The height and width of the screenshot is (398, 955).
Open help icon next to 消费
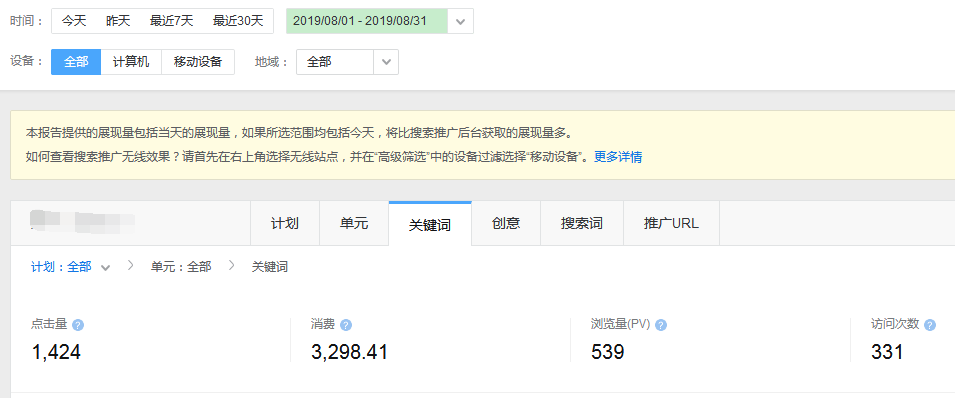(346, 325)
